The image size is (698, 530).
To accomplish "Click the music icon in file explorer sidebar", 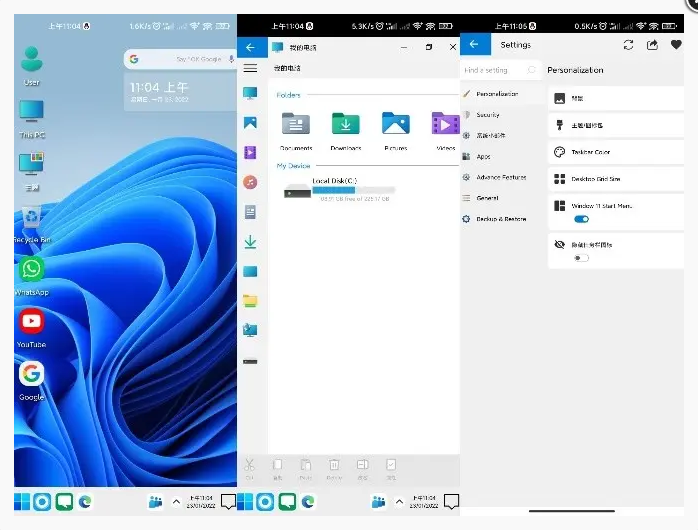I will (250, 182).
